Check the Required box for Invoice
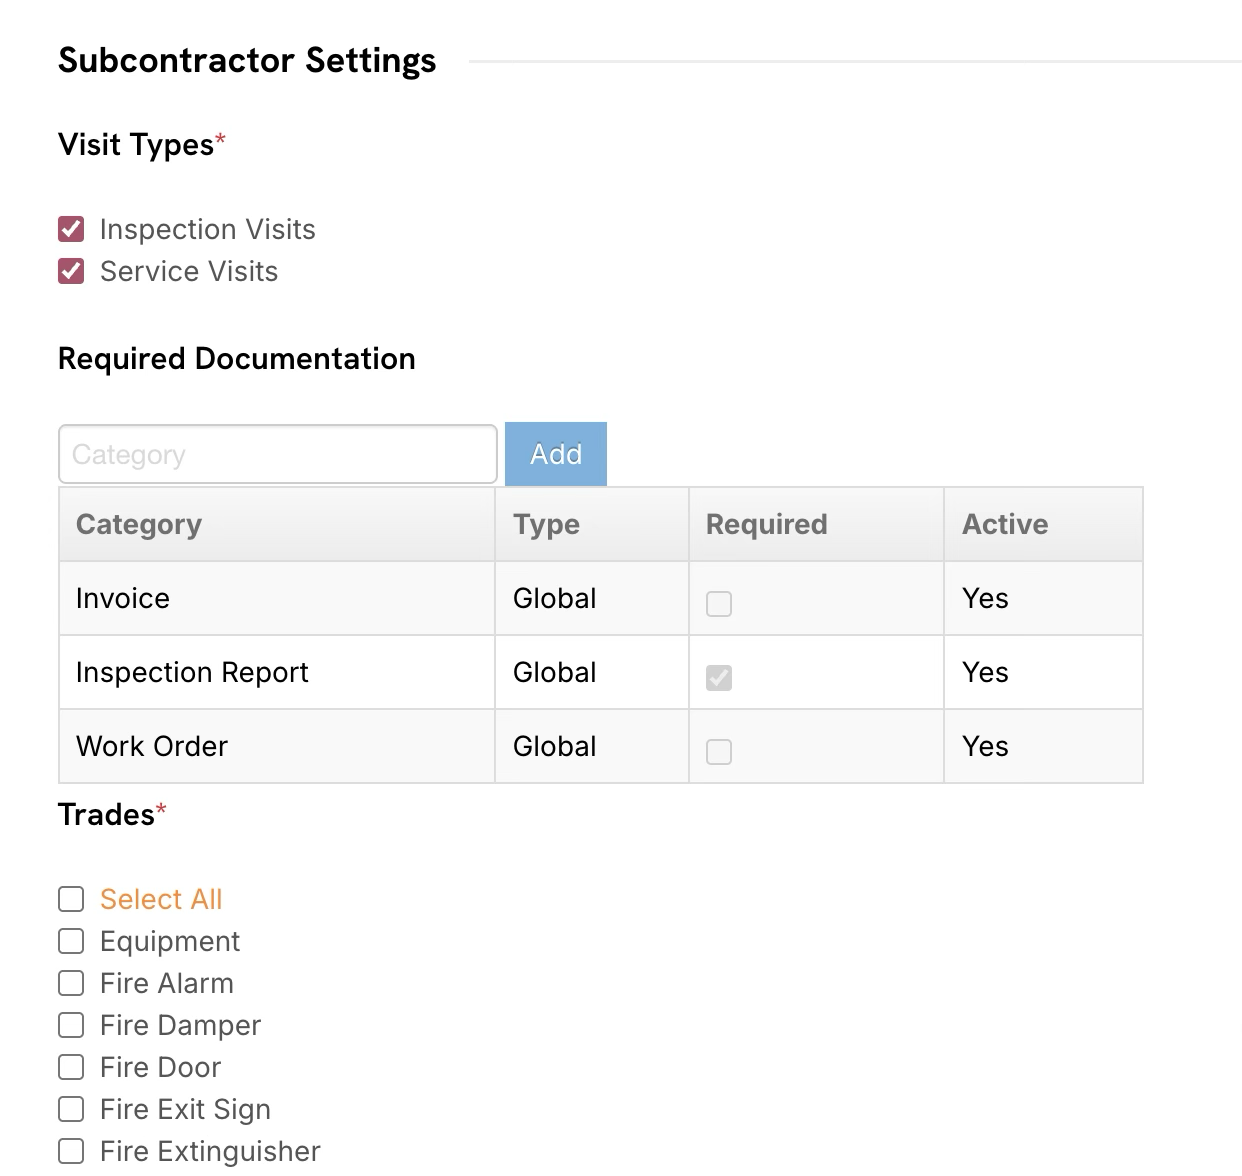 coord(719,603)
